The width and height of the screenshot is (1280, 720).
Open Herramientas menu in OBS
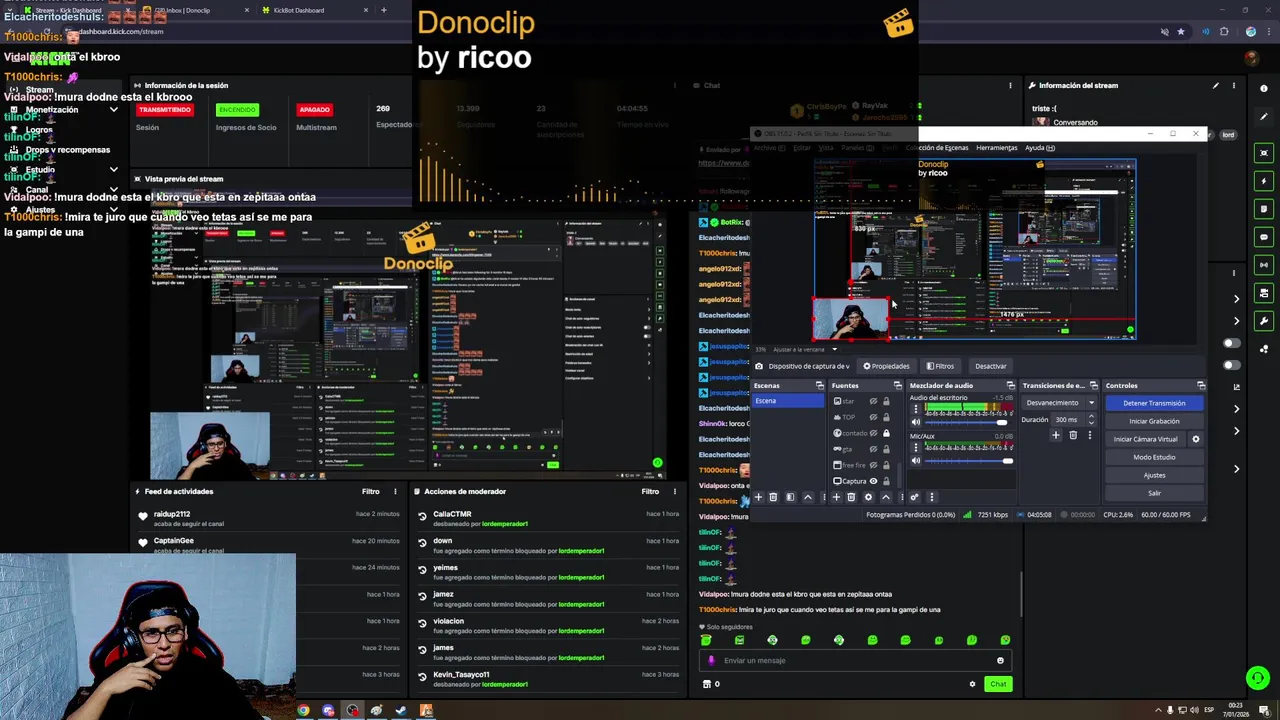996,148
